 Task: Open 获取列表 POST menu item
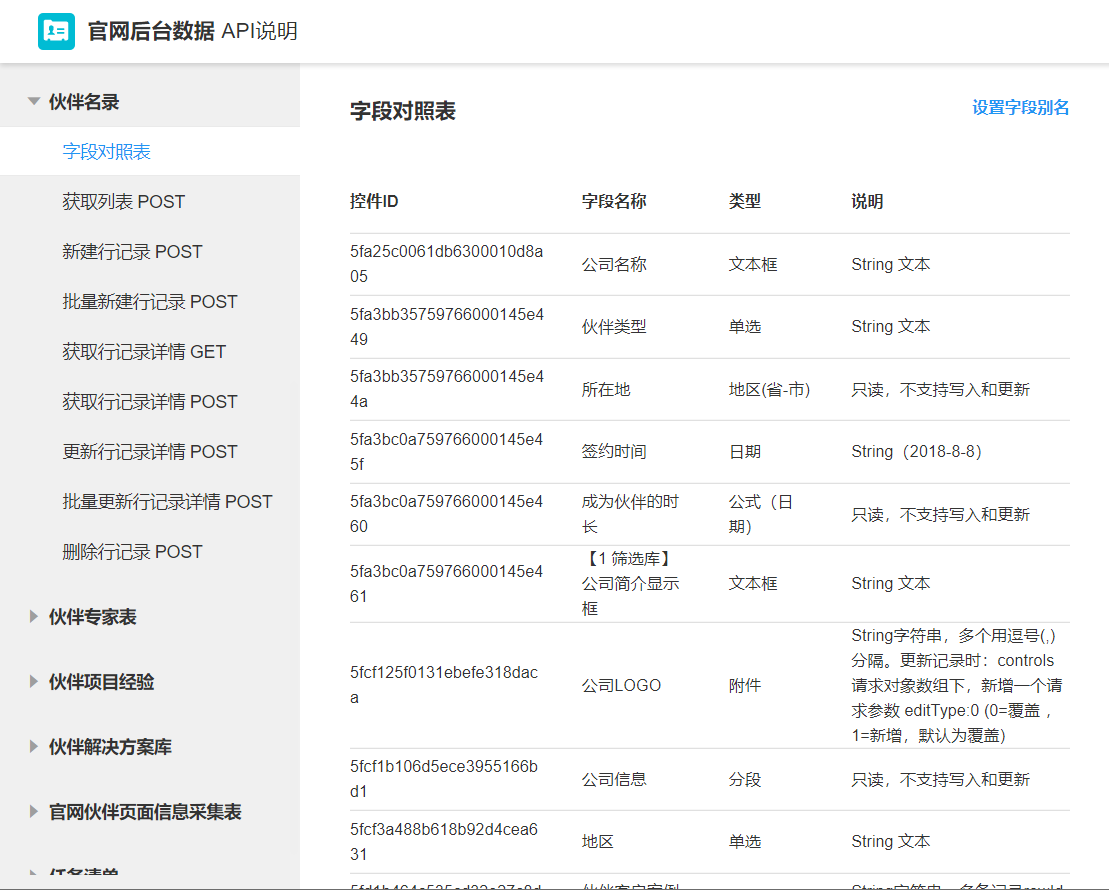[124, 202]
